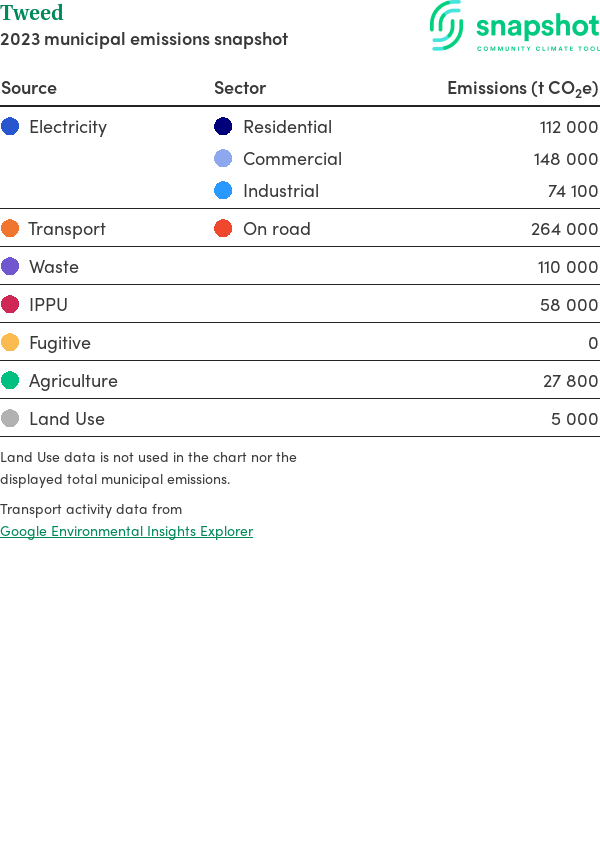Click the yellow Fugitive source dot
Viewport: 600px width, 850px height.
pos(10,343)
